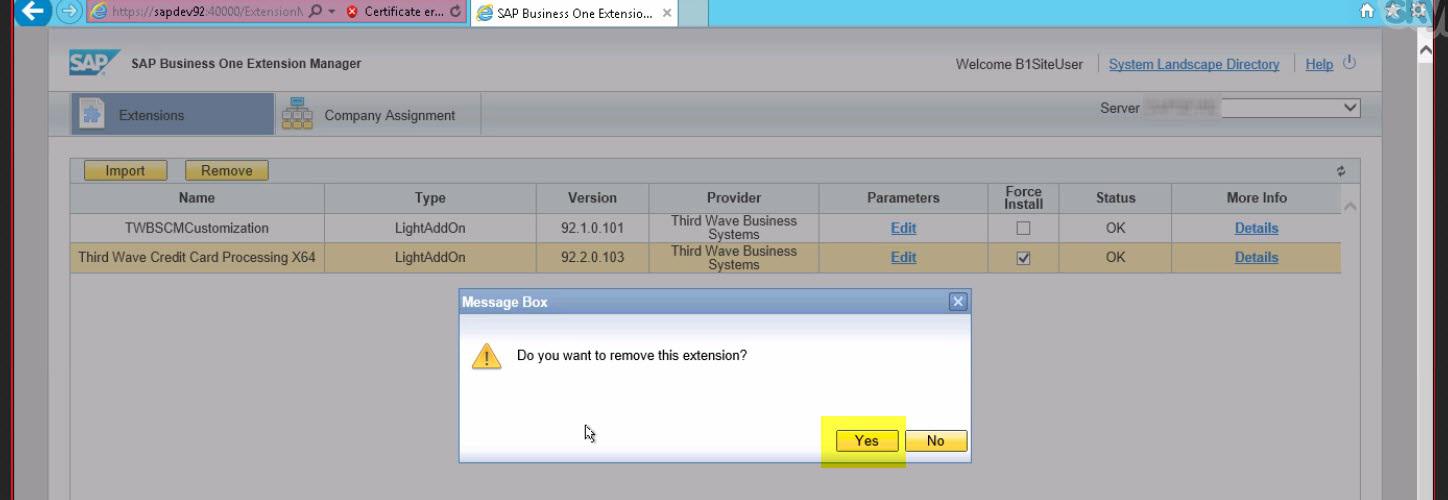Click version 92.2.0.103 cell
This screenshot has width=1448, height=500.
pyautogui.click(x=592, y=257)
